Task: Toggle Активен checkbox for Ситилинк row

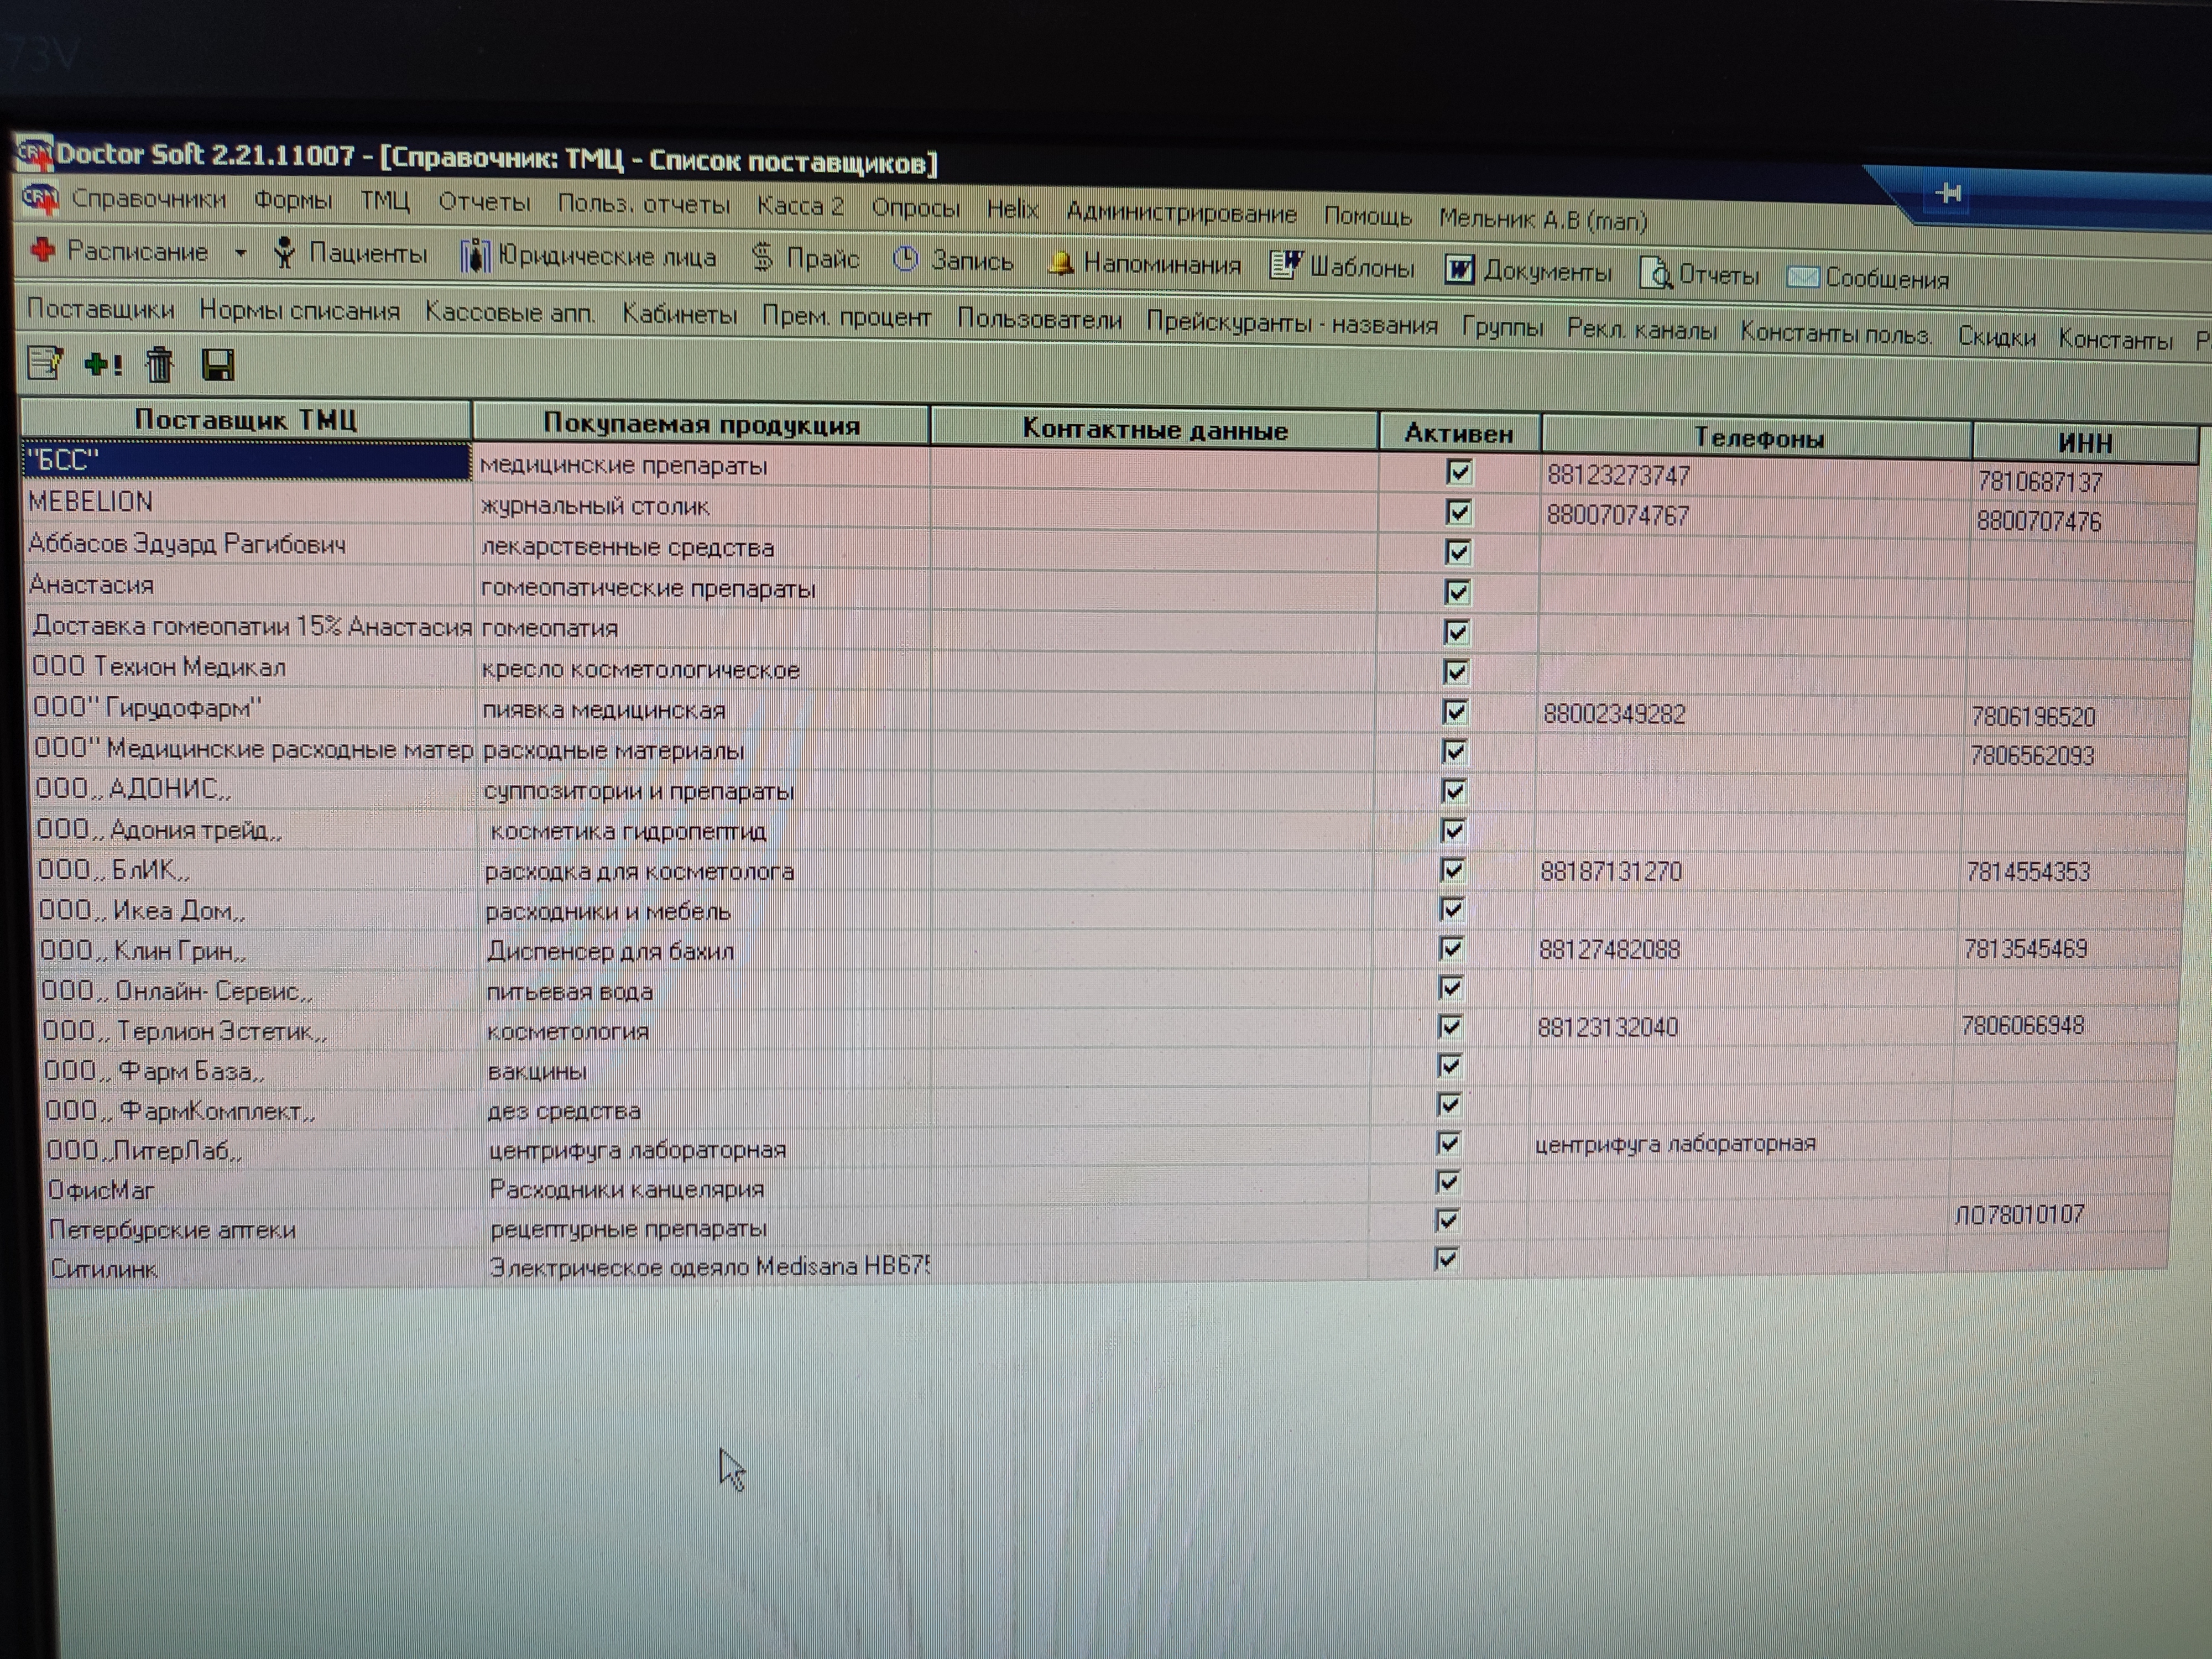Action: point(1446,1258)
